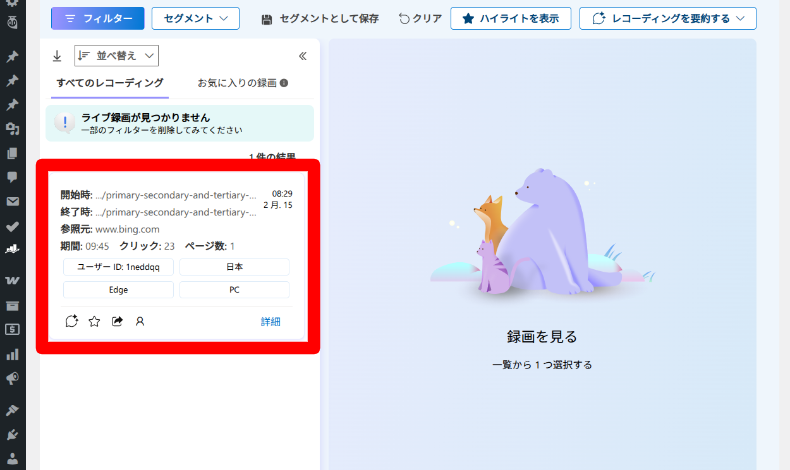The image size is (790, 470).
Task: Open Plugins plug icon in sidebar
Action: tap(12, 434)
